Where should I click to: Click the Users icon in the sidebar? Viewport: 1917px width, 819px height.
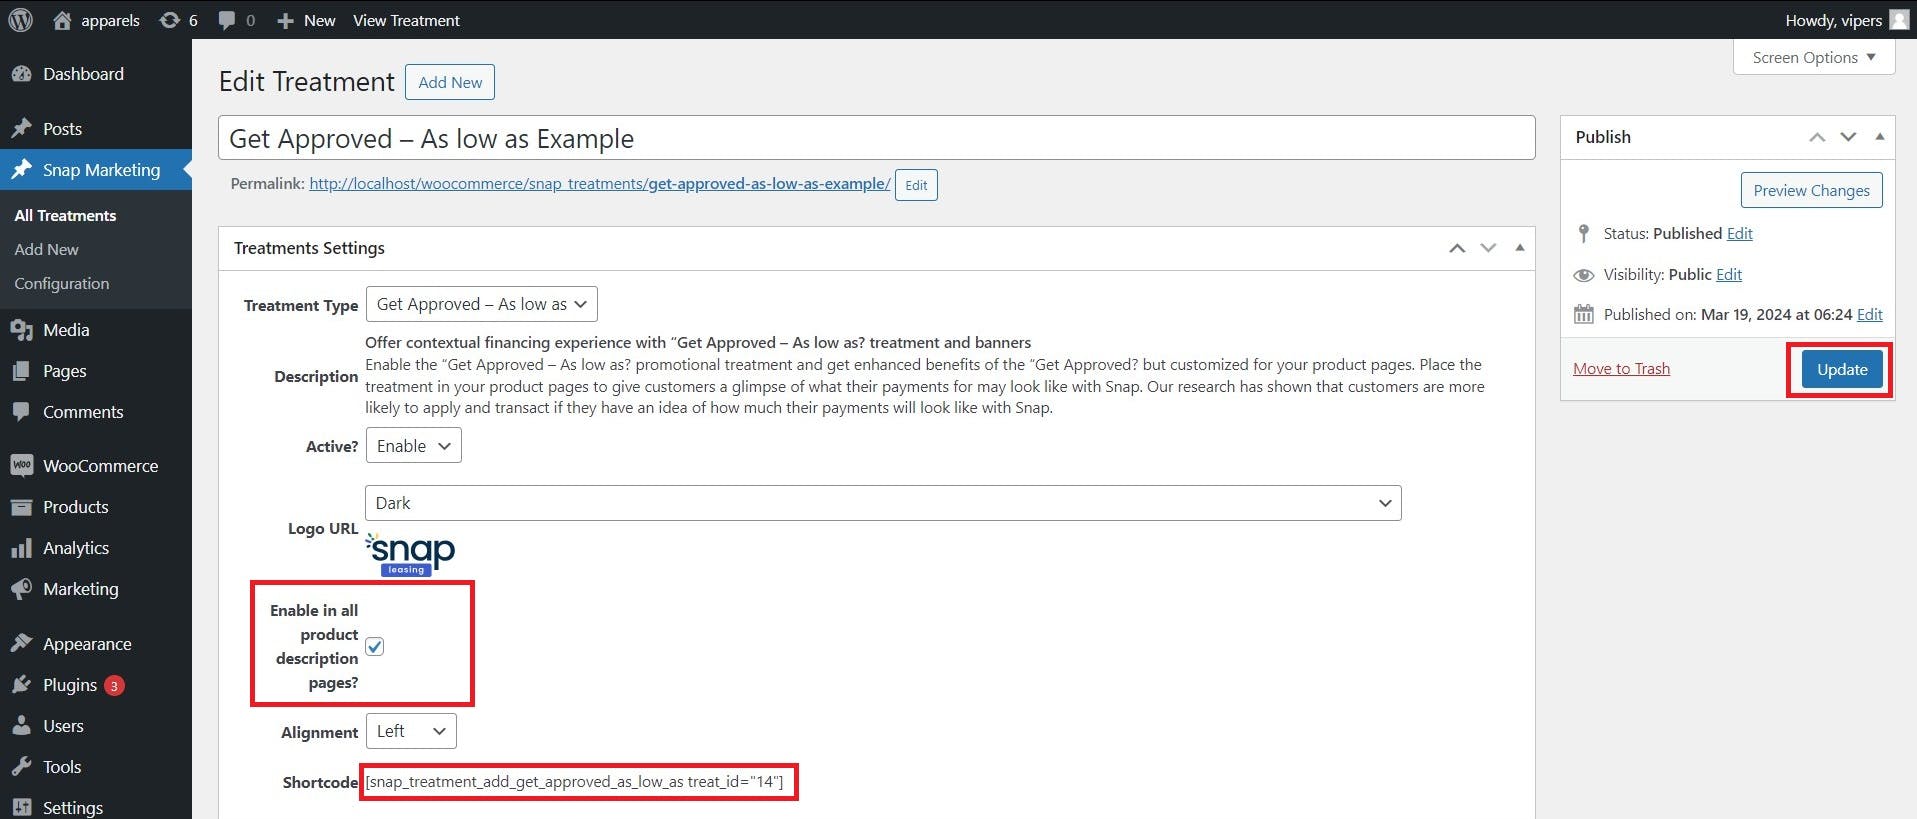tap(21, 726)
